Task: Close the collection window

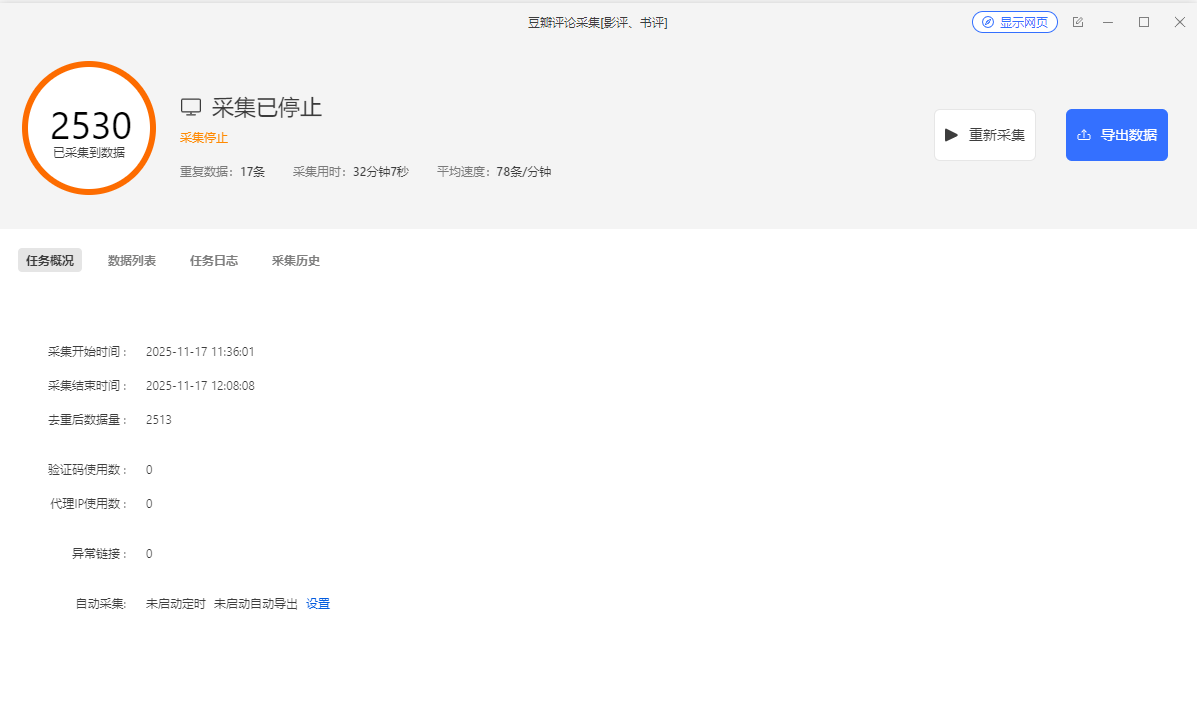Action: [x=1179, y=22]
